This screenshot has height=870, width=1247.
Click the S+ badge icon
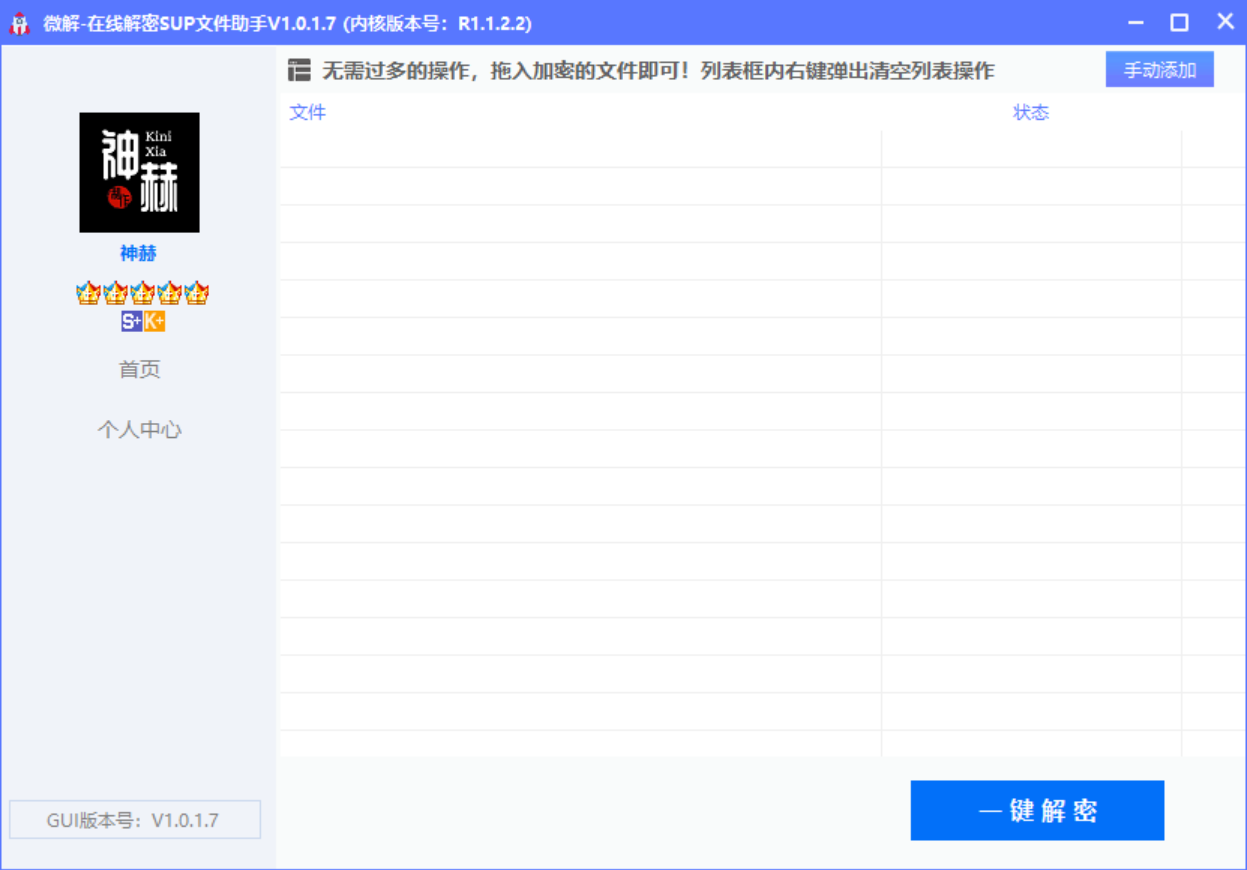pyautogui.click(x=131, y=321)
